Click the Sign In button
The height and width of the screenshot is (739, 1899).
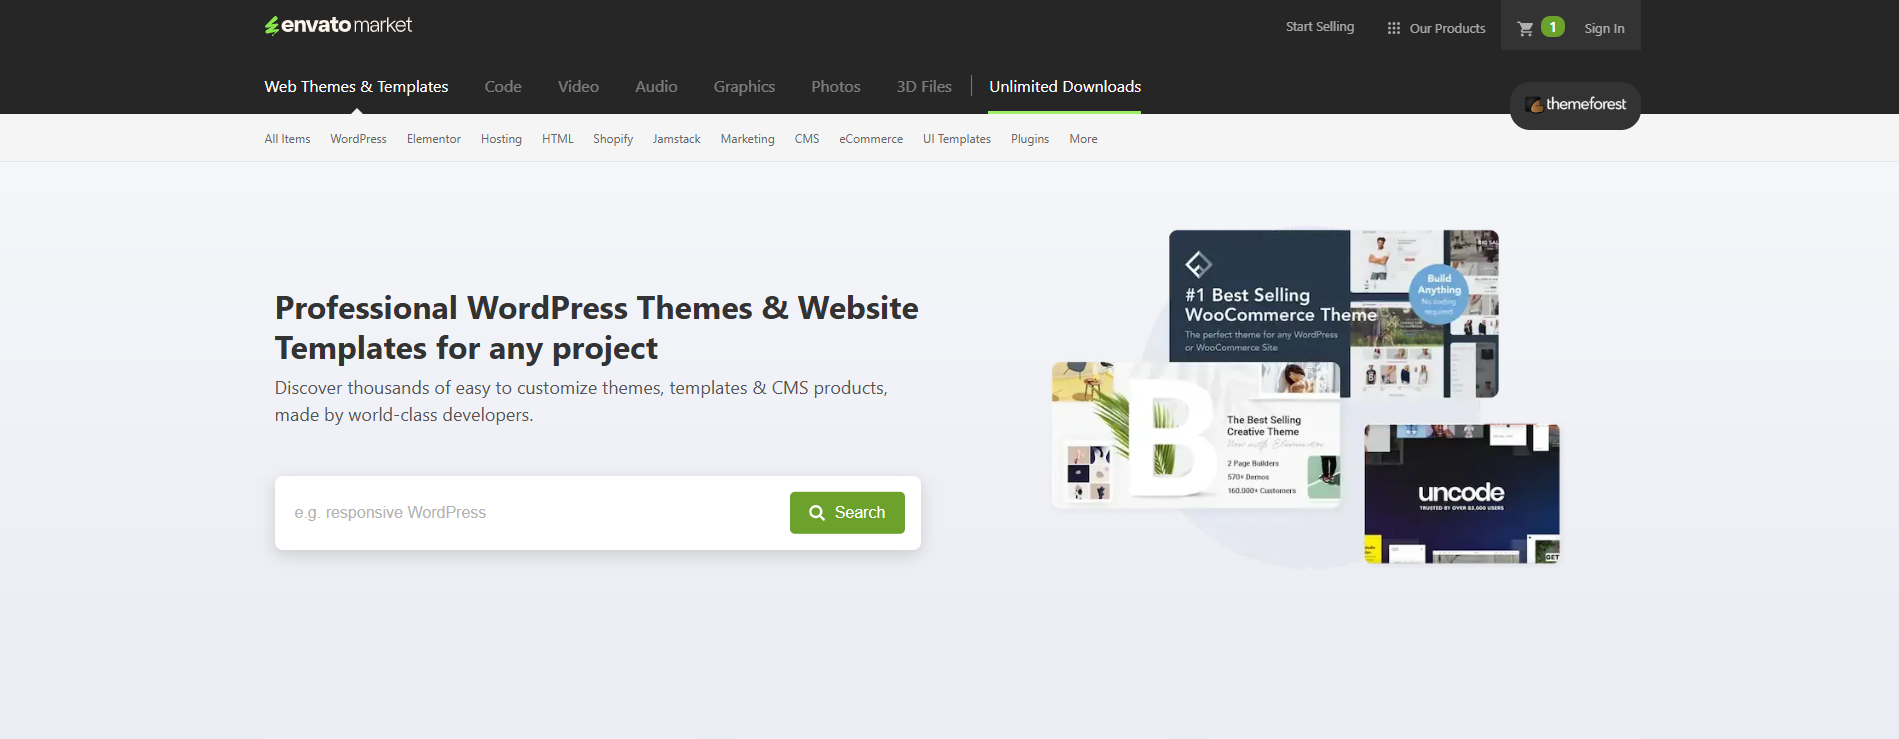(1604, 28)
